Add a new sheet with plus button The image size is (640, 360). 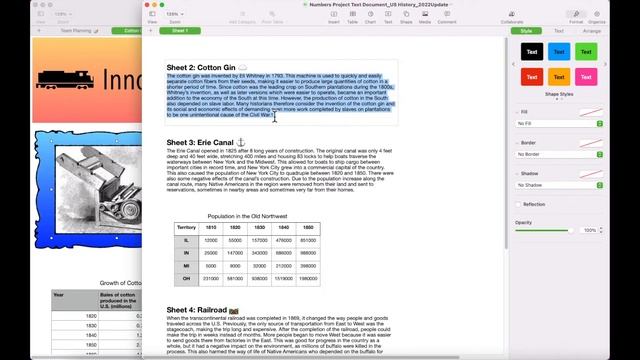coord(151,31)
